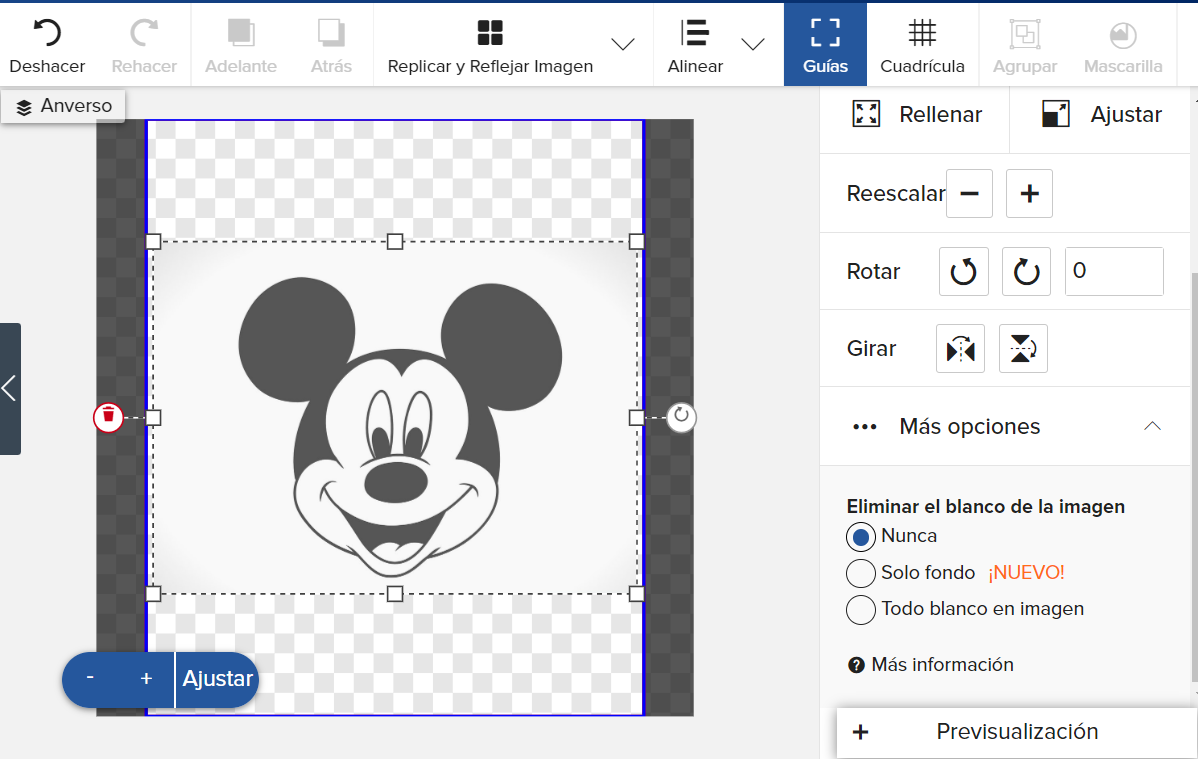Decrease scale with Reescalar minus button
The height and width of the screenshot is (759, 1198).
tap(970, 193)
